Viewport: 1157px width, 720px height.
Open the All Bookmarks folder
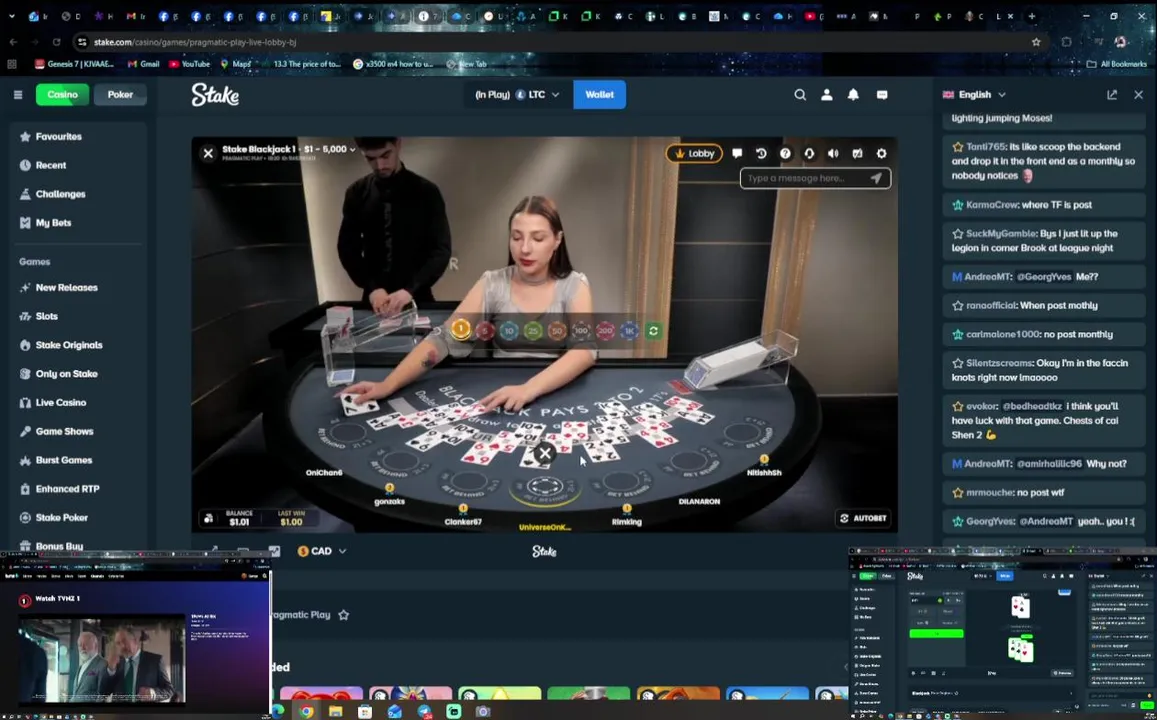tap(1117, 64)
